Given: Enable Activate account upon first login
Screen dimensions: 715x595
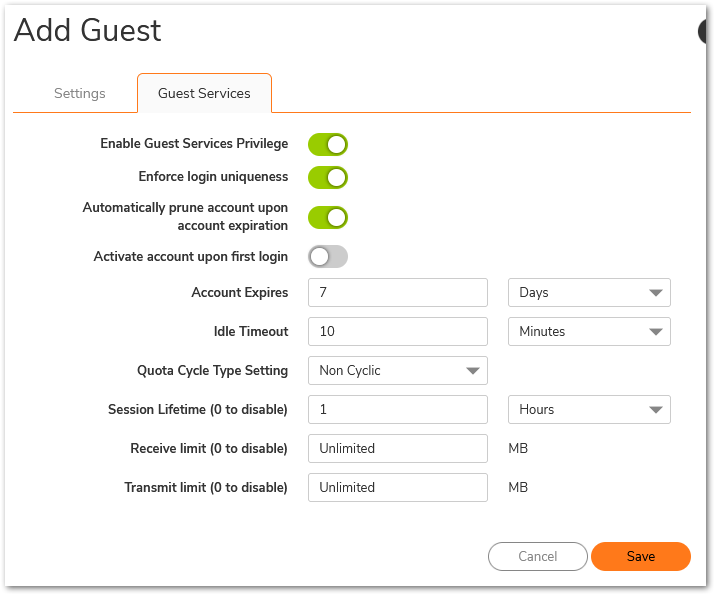Looking at the screenshot, I should click(x=327, y=257).
